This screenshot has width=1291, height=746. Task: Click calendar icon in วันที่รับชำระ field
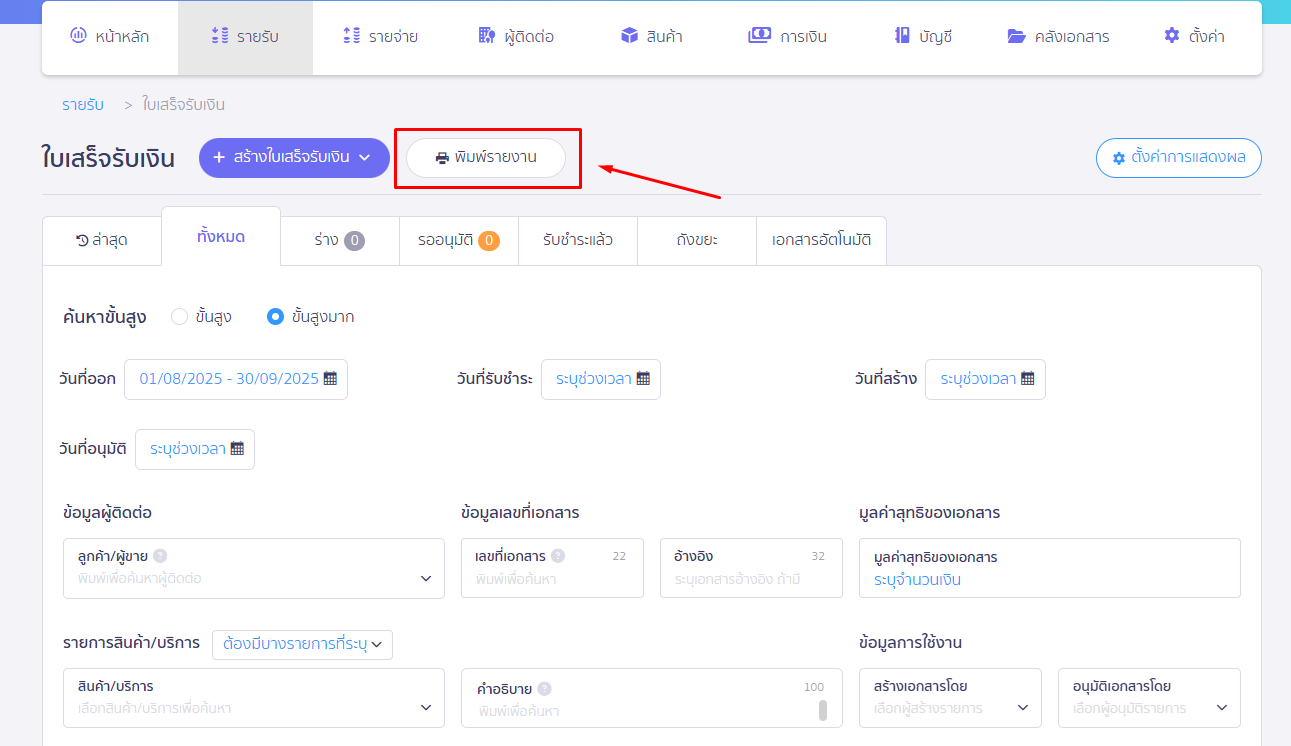643,379
